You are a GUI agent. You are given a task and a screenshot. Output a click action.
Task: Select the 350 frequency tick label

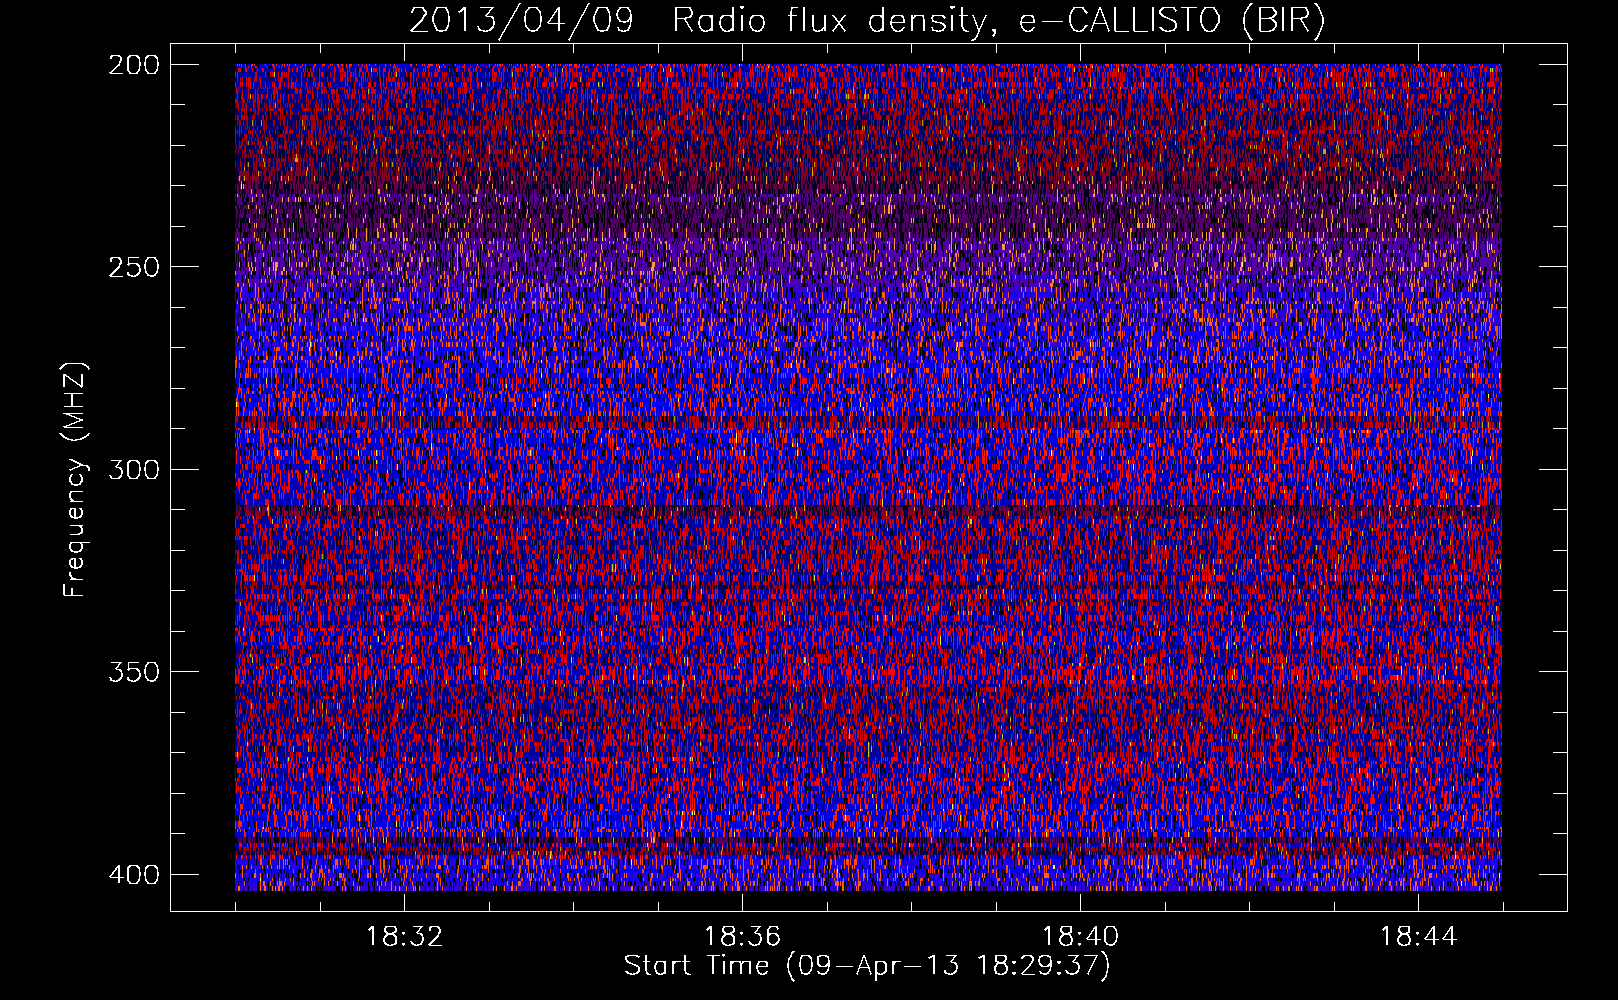click(134, 672)
